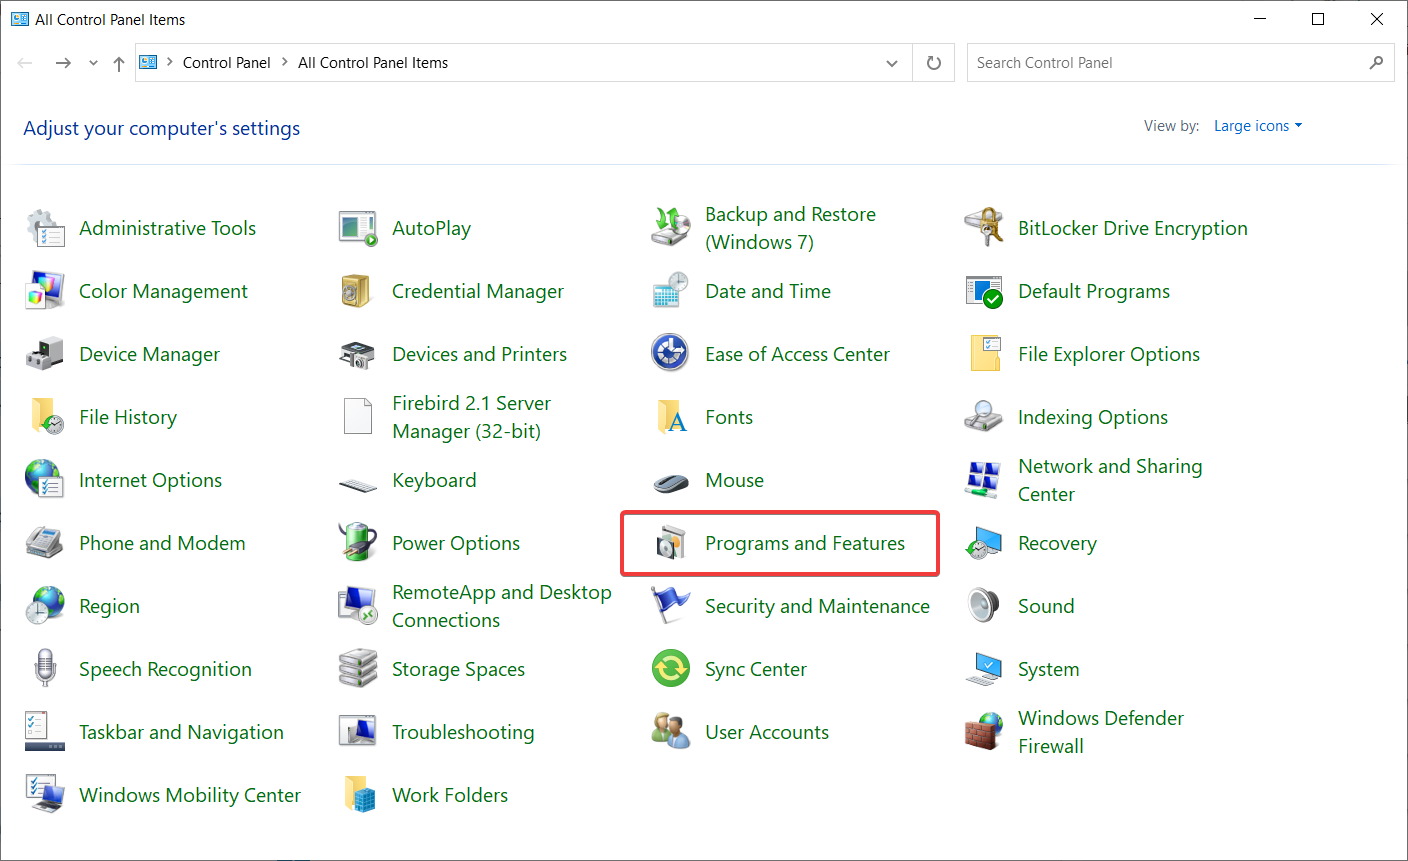Click All Control Panel Items breadcrumb
This screenshot has height=861, width=1408.
(373, 63)
